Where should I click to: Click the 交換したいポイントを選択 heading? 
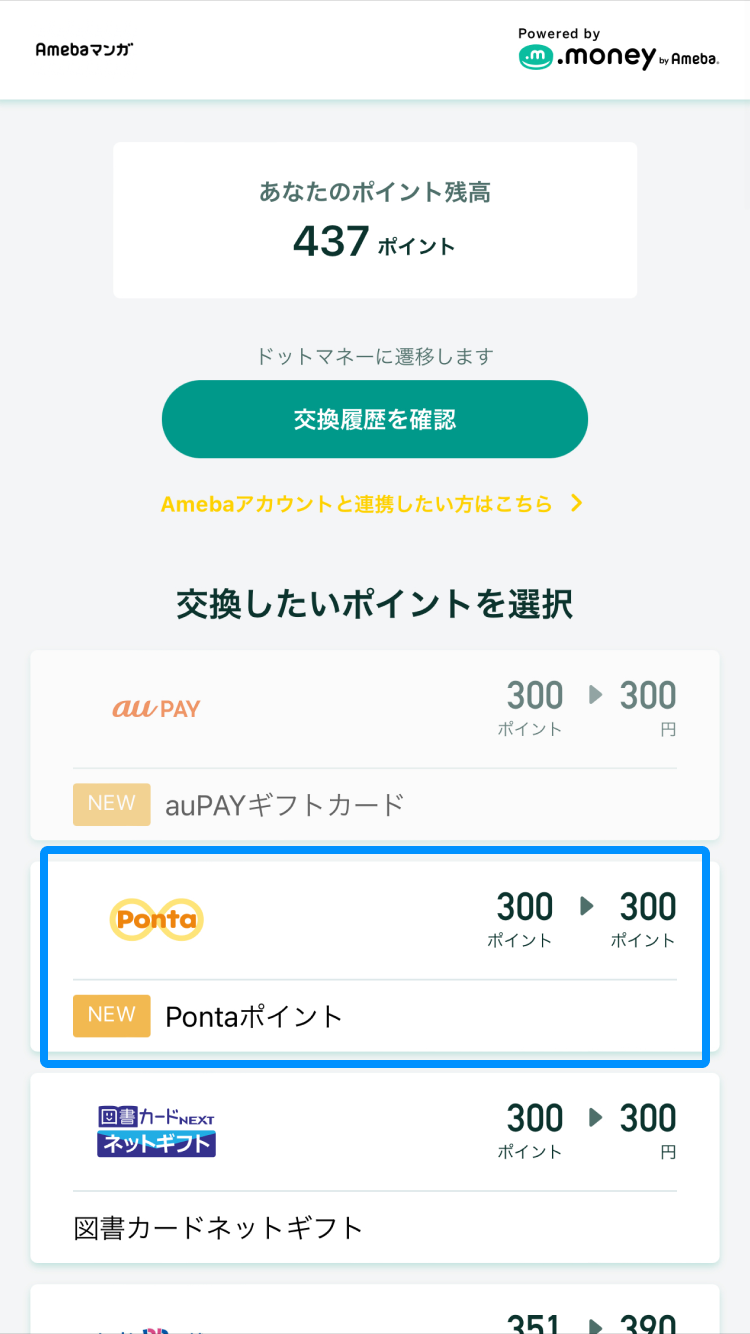pyautogui.click(x=375, y=604)
